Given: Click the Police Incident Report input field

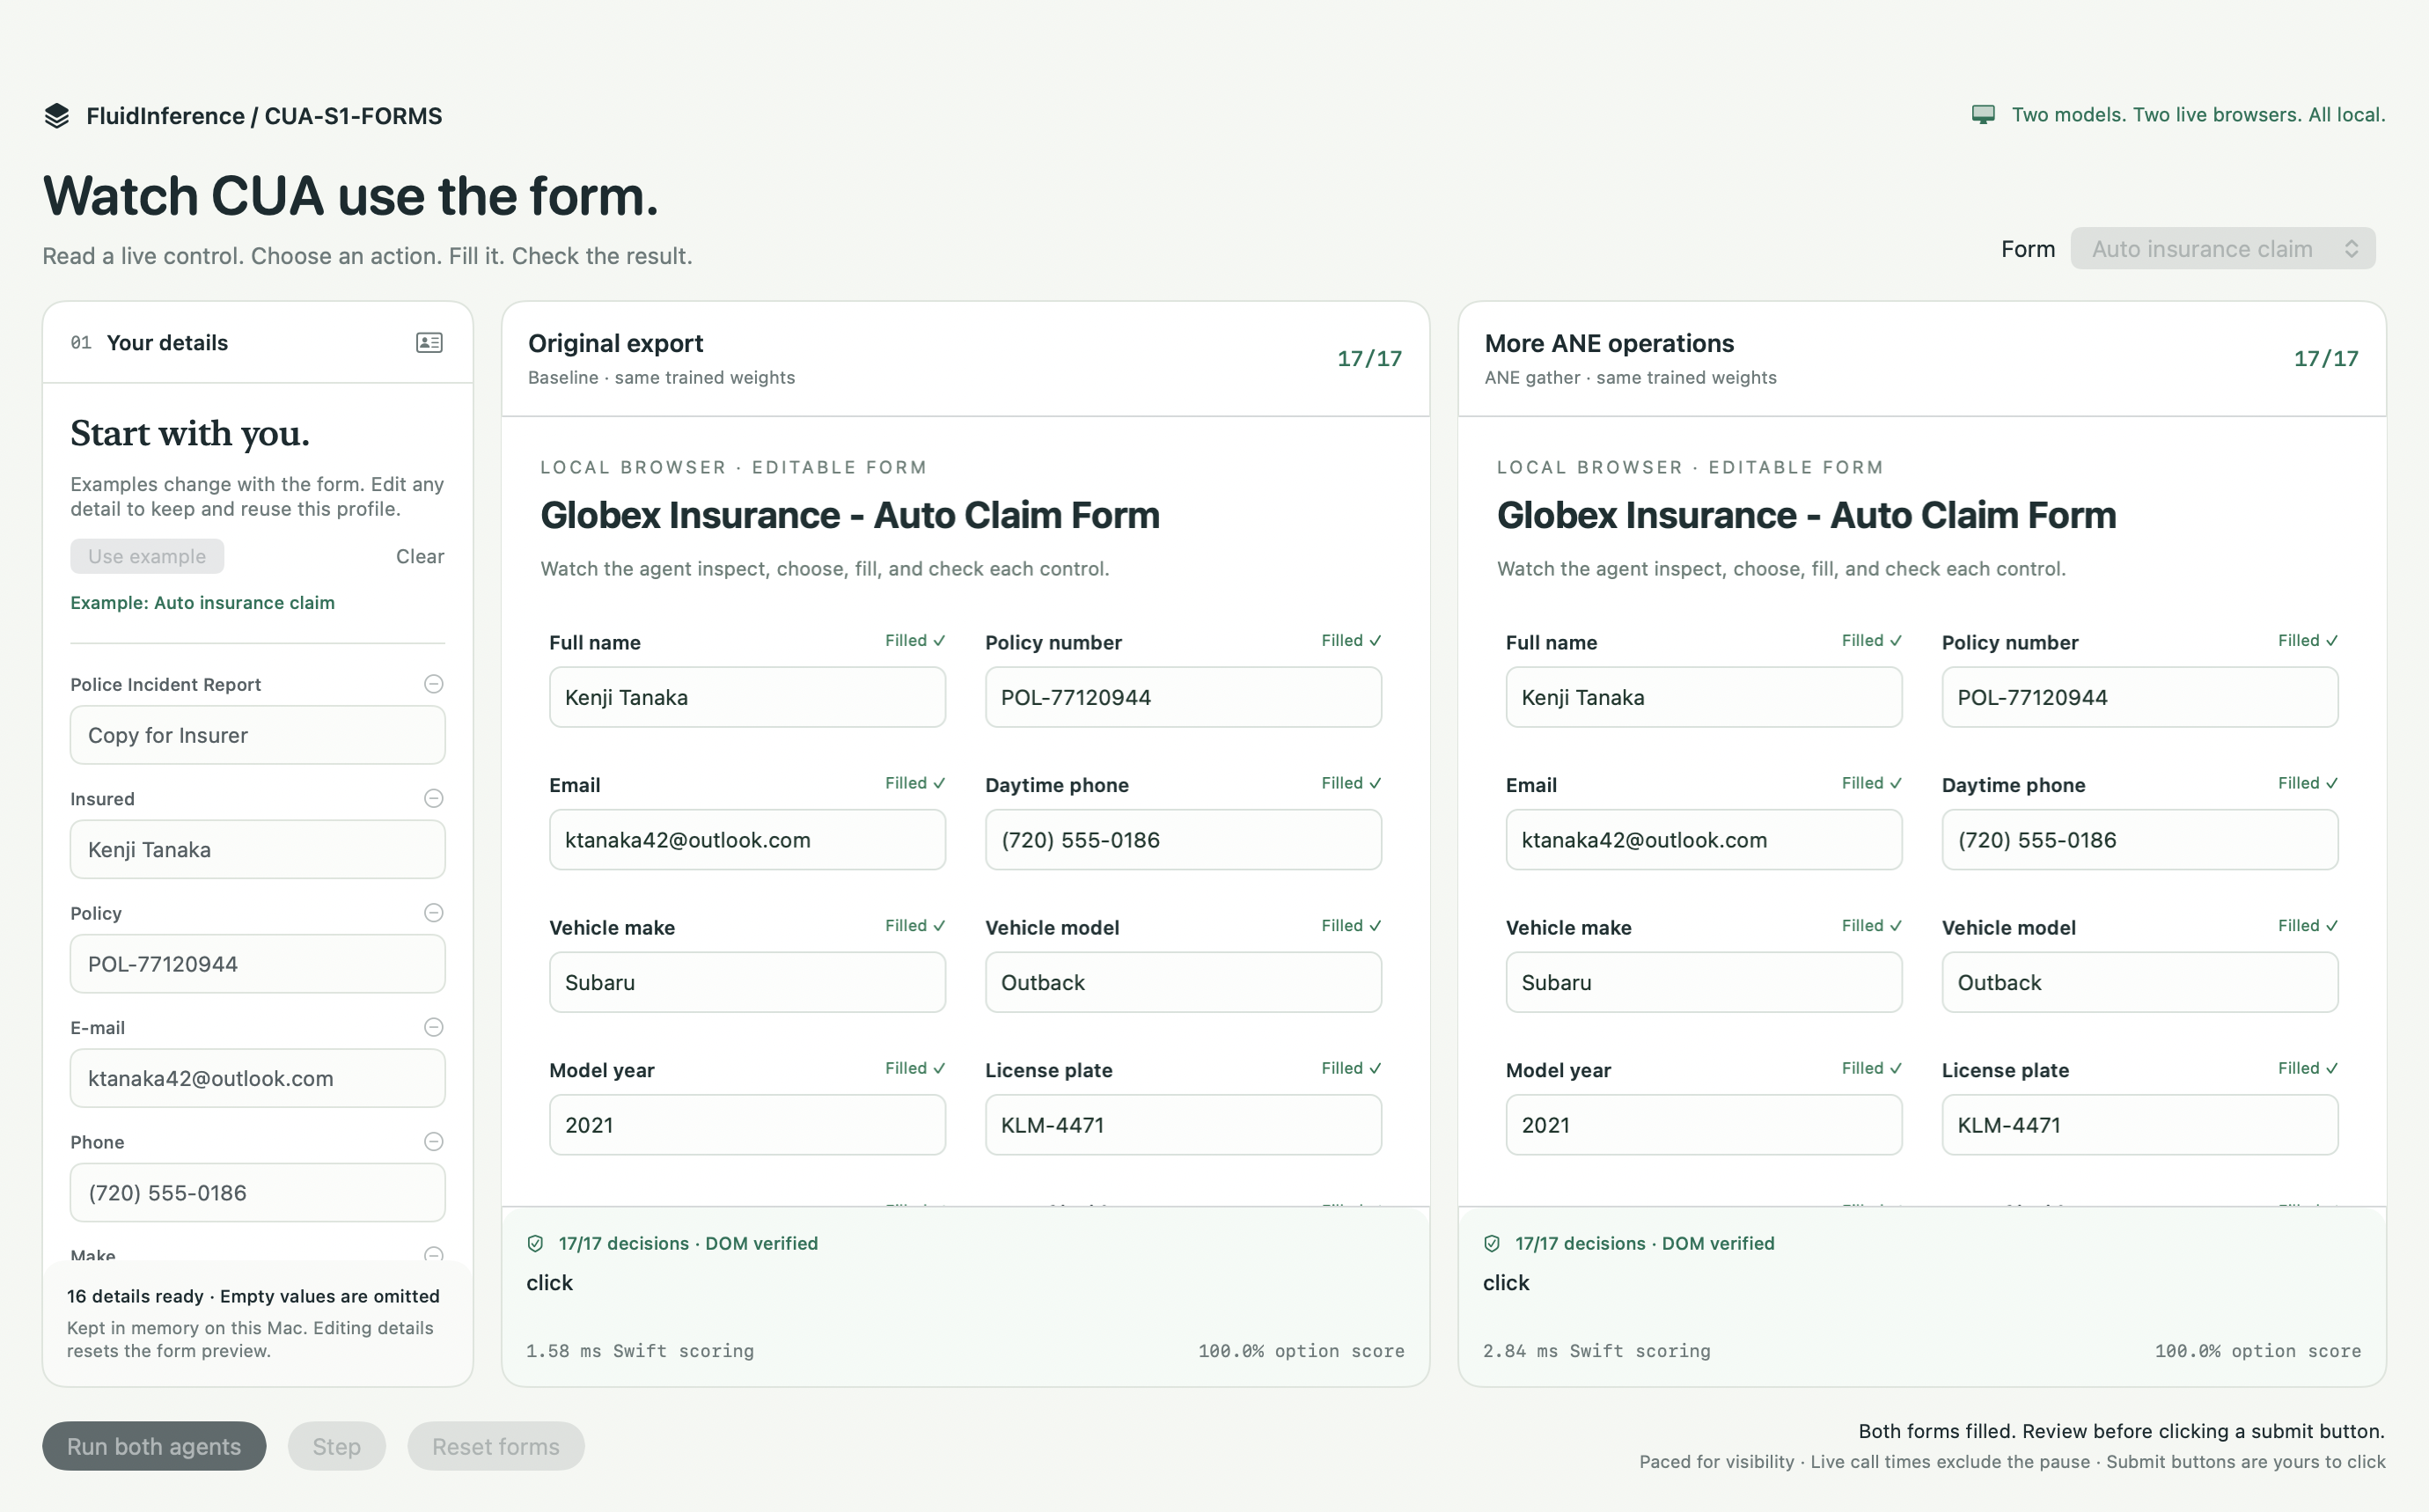Looking at the screenshot, I should click(x=257, y=735).
